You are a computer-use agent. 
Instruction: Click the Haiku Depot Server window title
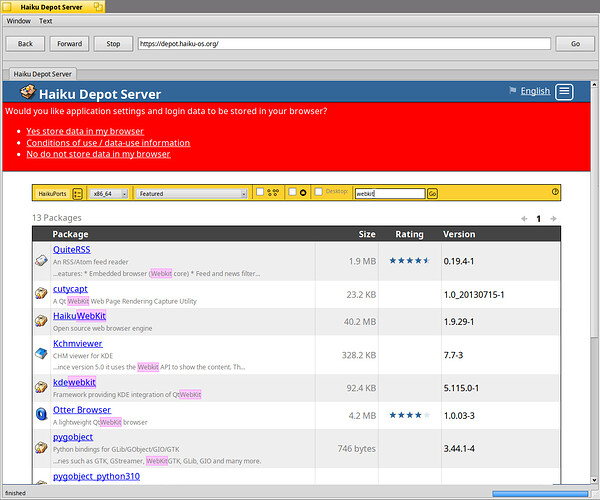click(x=51, y=7)
